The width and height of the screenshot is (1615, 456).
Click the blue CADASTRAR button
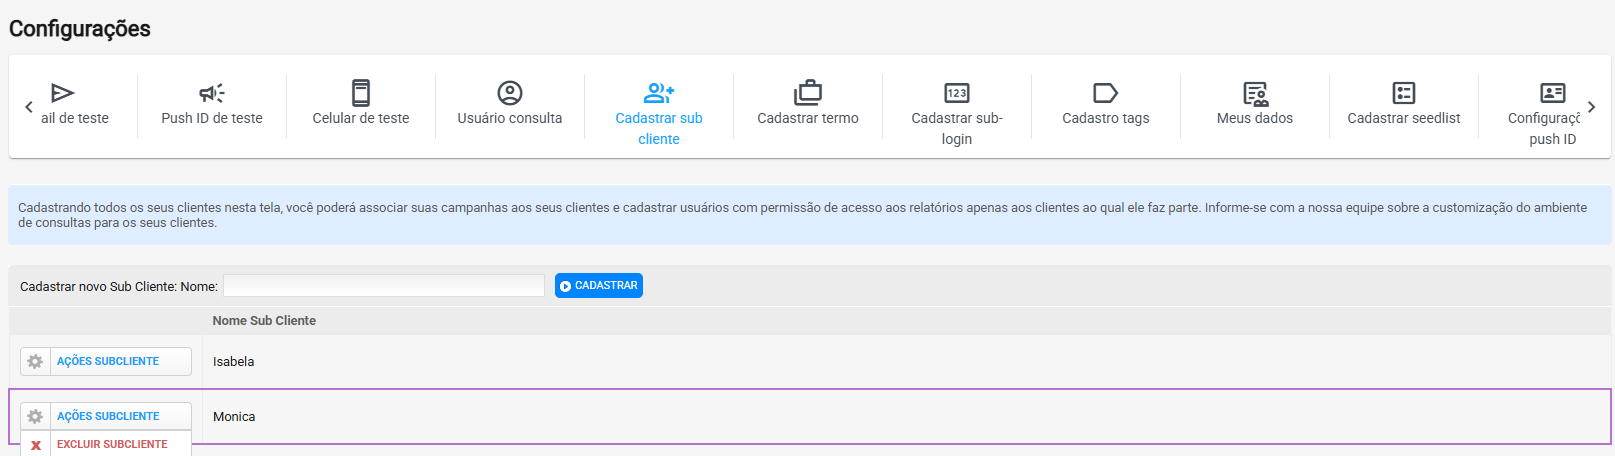[x=599, y=286]
